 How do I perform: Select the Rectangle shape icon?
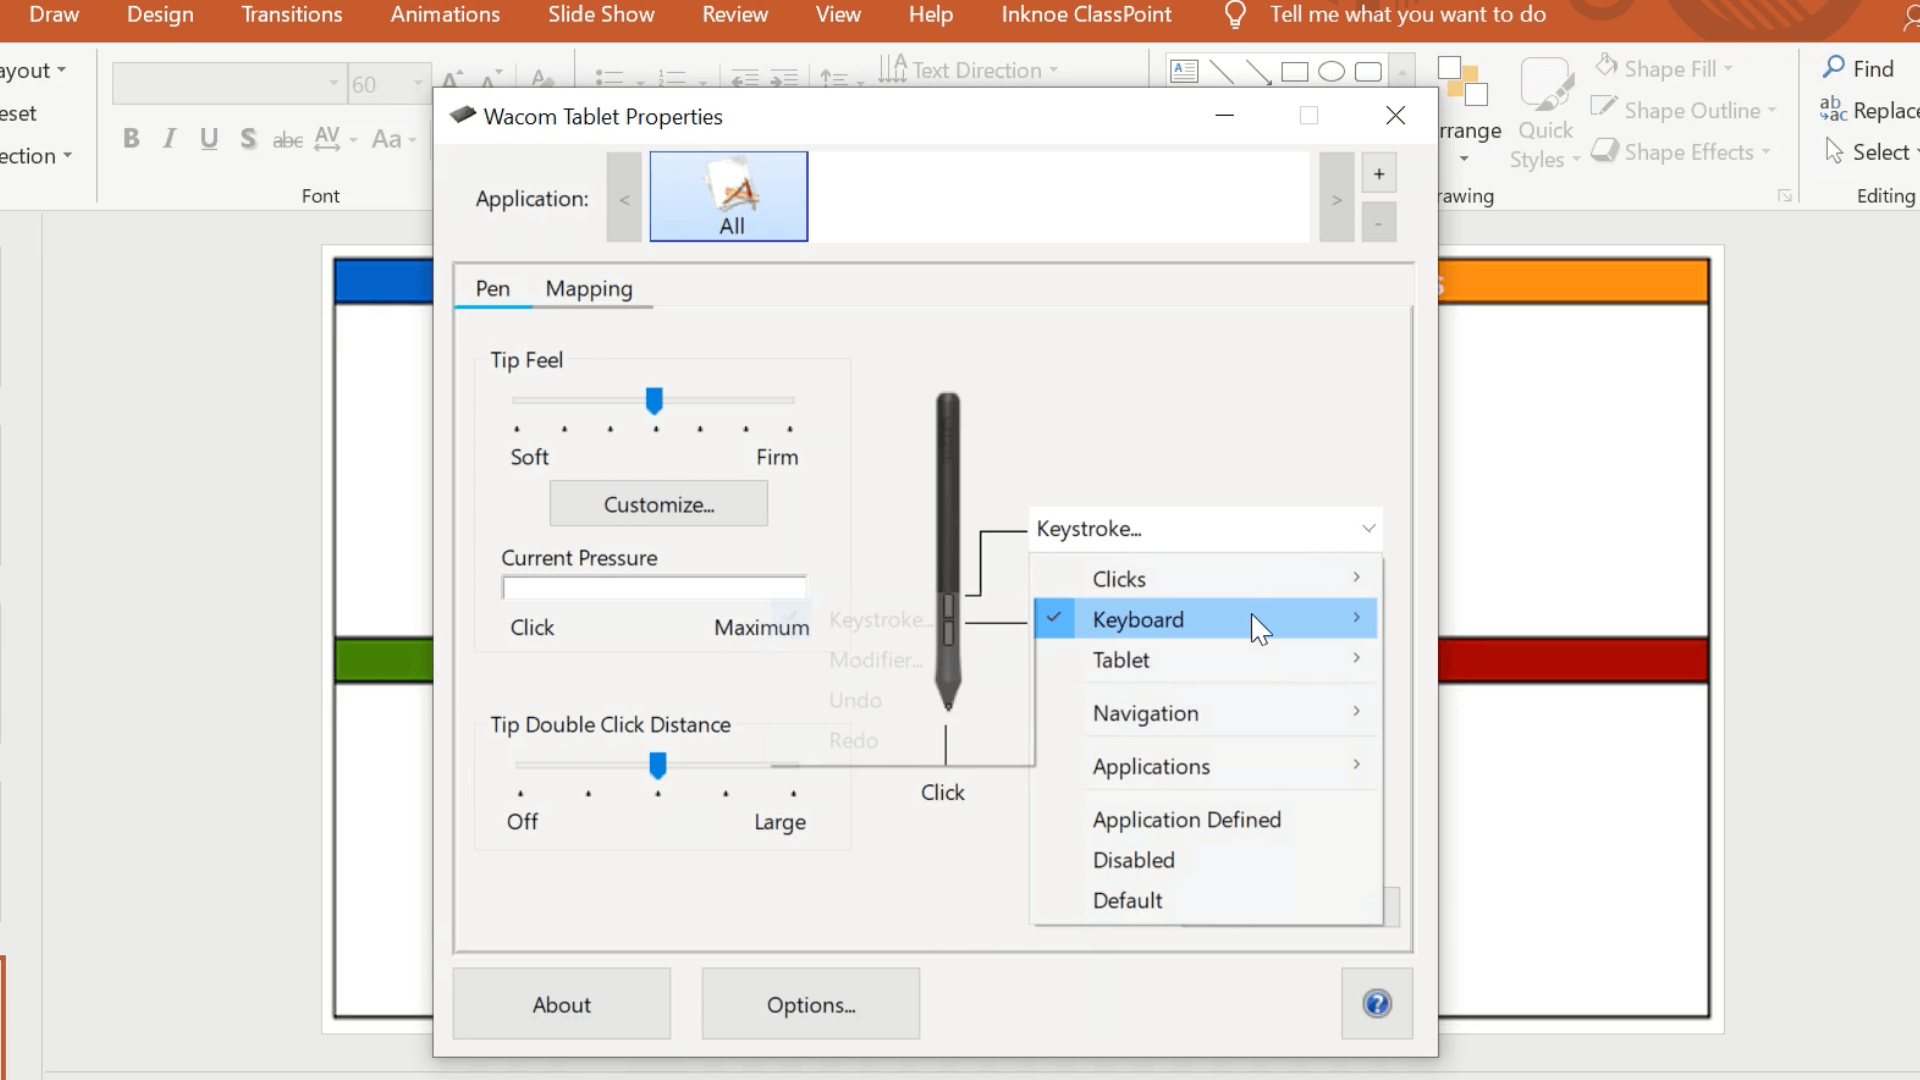pyautogui.click(x=1295, y=71)
